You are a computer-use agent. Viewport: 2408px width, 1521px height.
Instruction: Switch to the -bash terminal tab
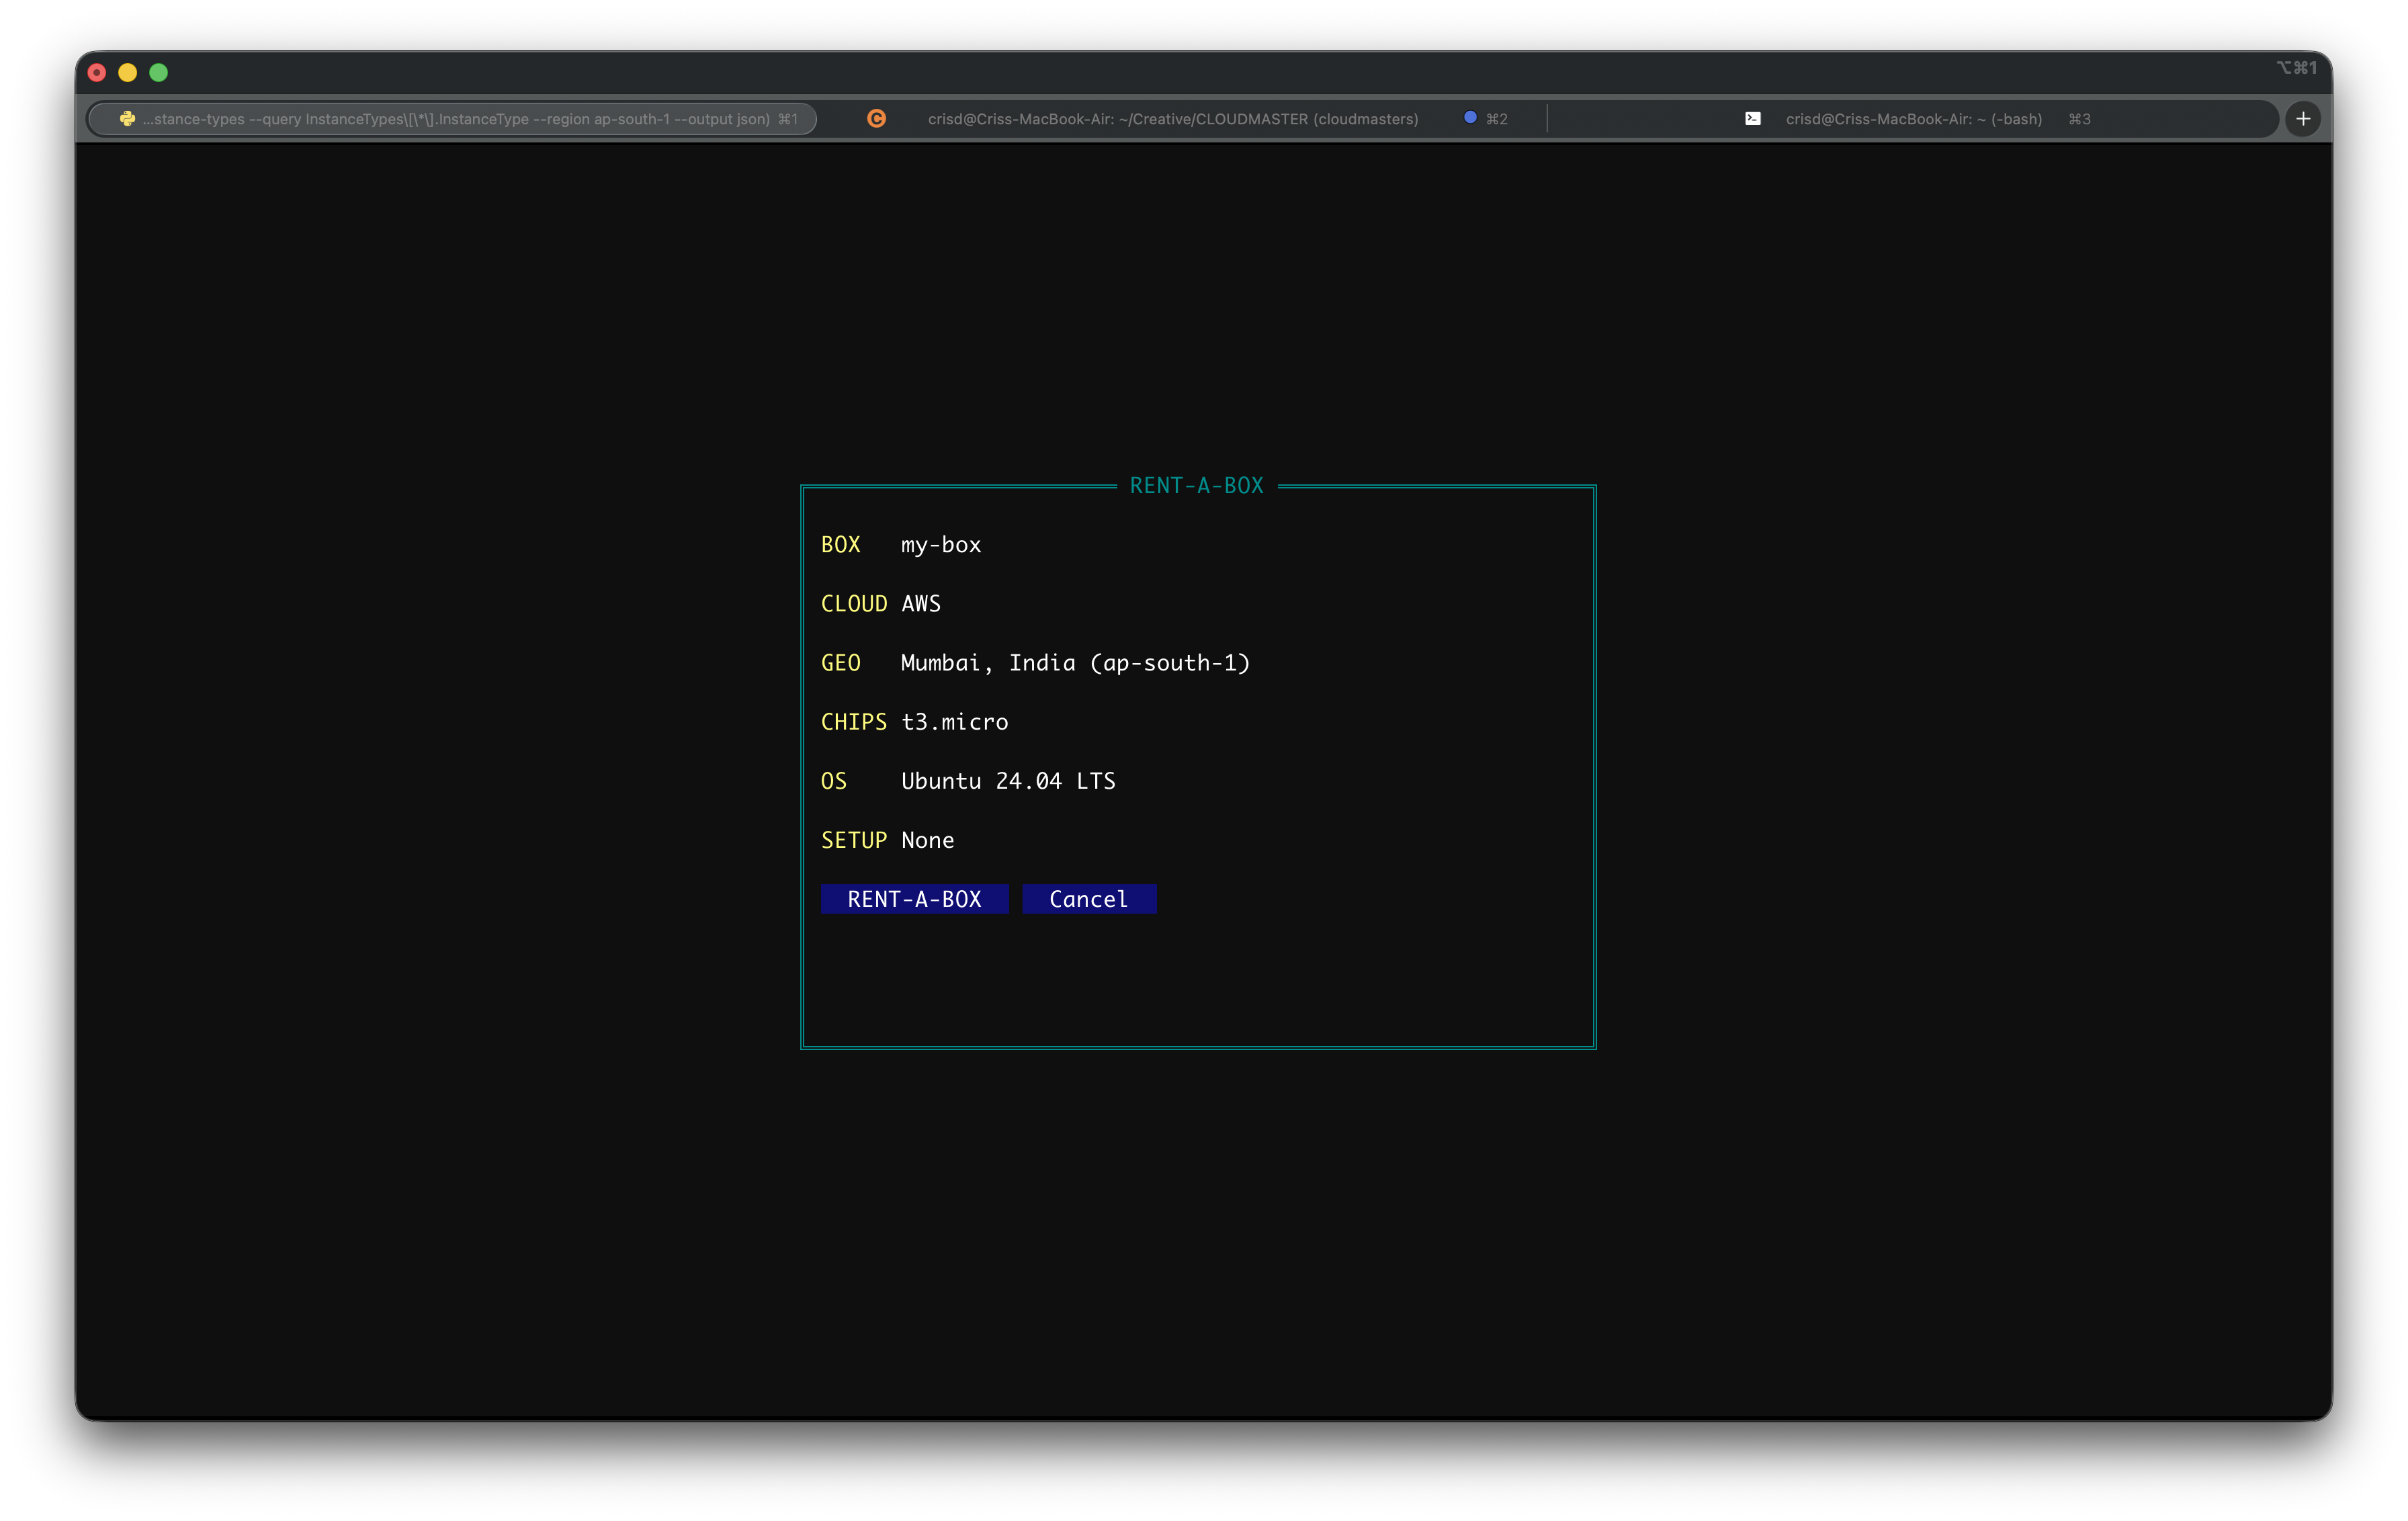point(1915,119)
